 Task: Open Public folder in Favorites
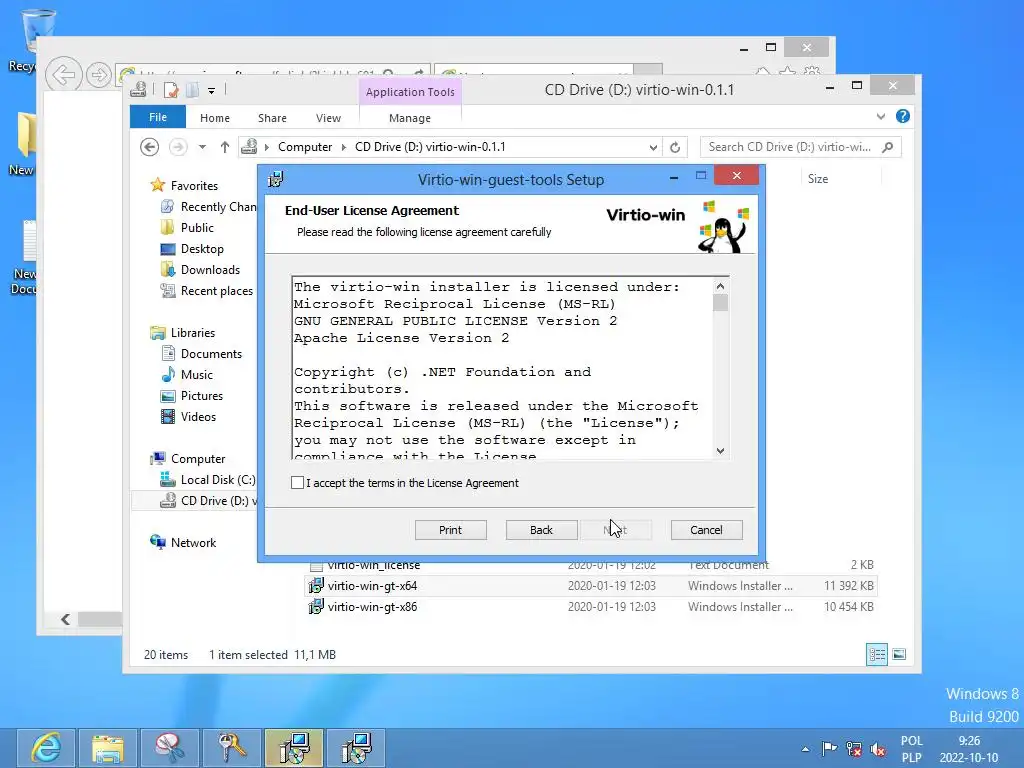pyautogui.click(x=197, y=227)
